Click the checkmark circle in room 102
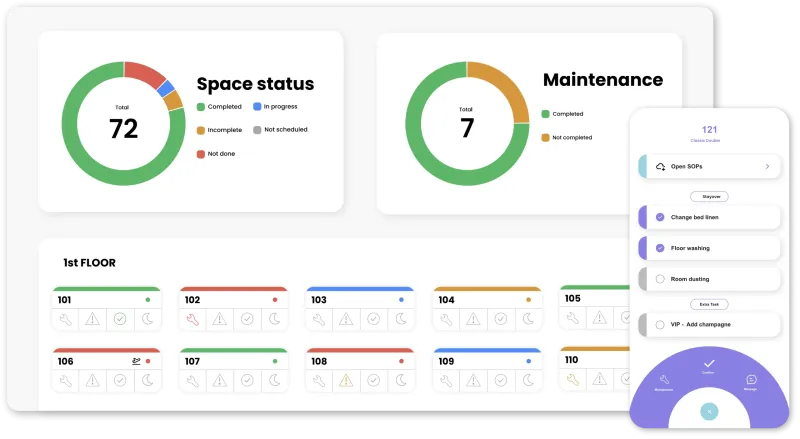The width and height of the screenshot is (800, 439). click(247, 319)
